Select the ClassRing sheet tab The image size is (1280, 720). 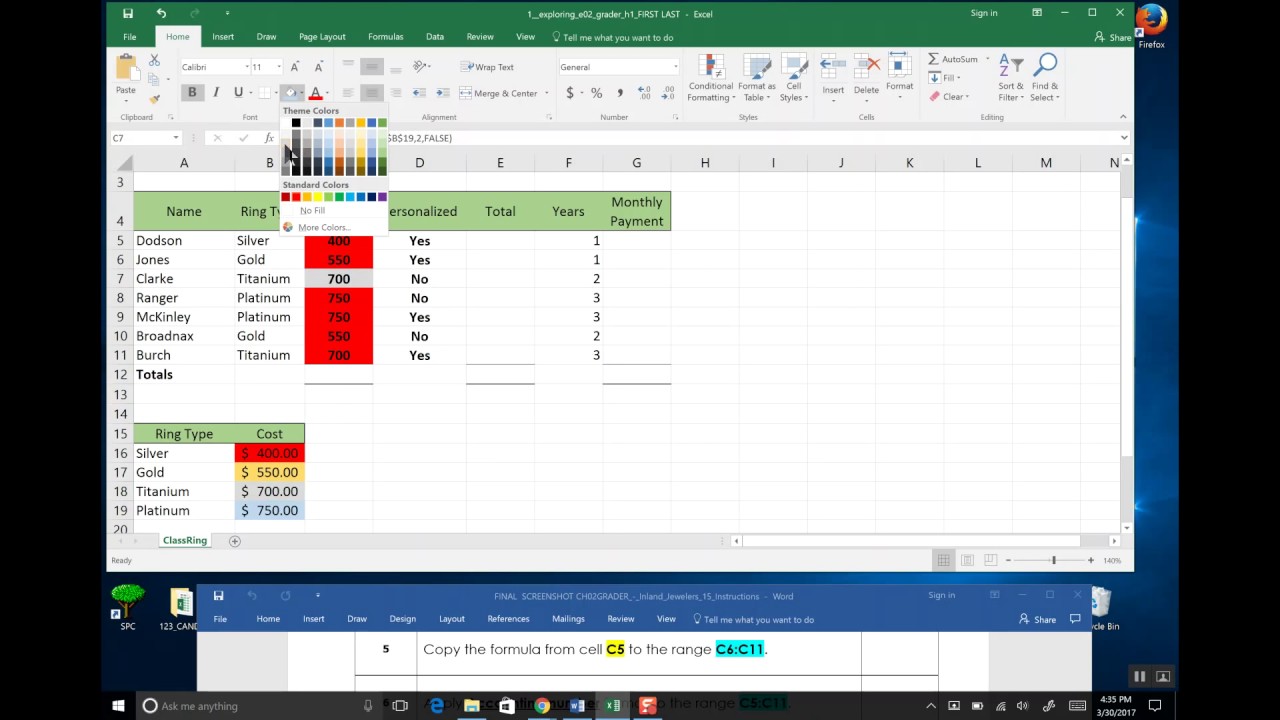[x=185, y=541]
